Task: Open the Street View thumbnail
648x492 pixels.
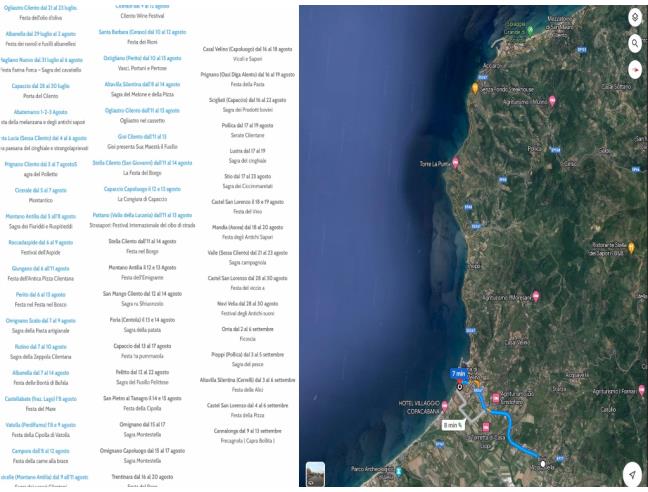Action: [x=314, y=475]
